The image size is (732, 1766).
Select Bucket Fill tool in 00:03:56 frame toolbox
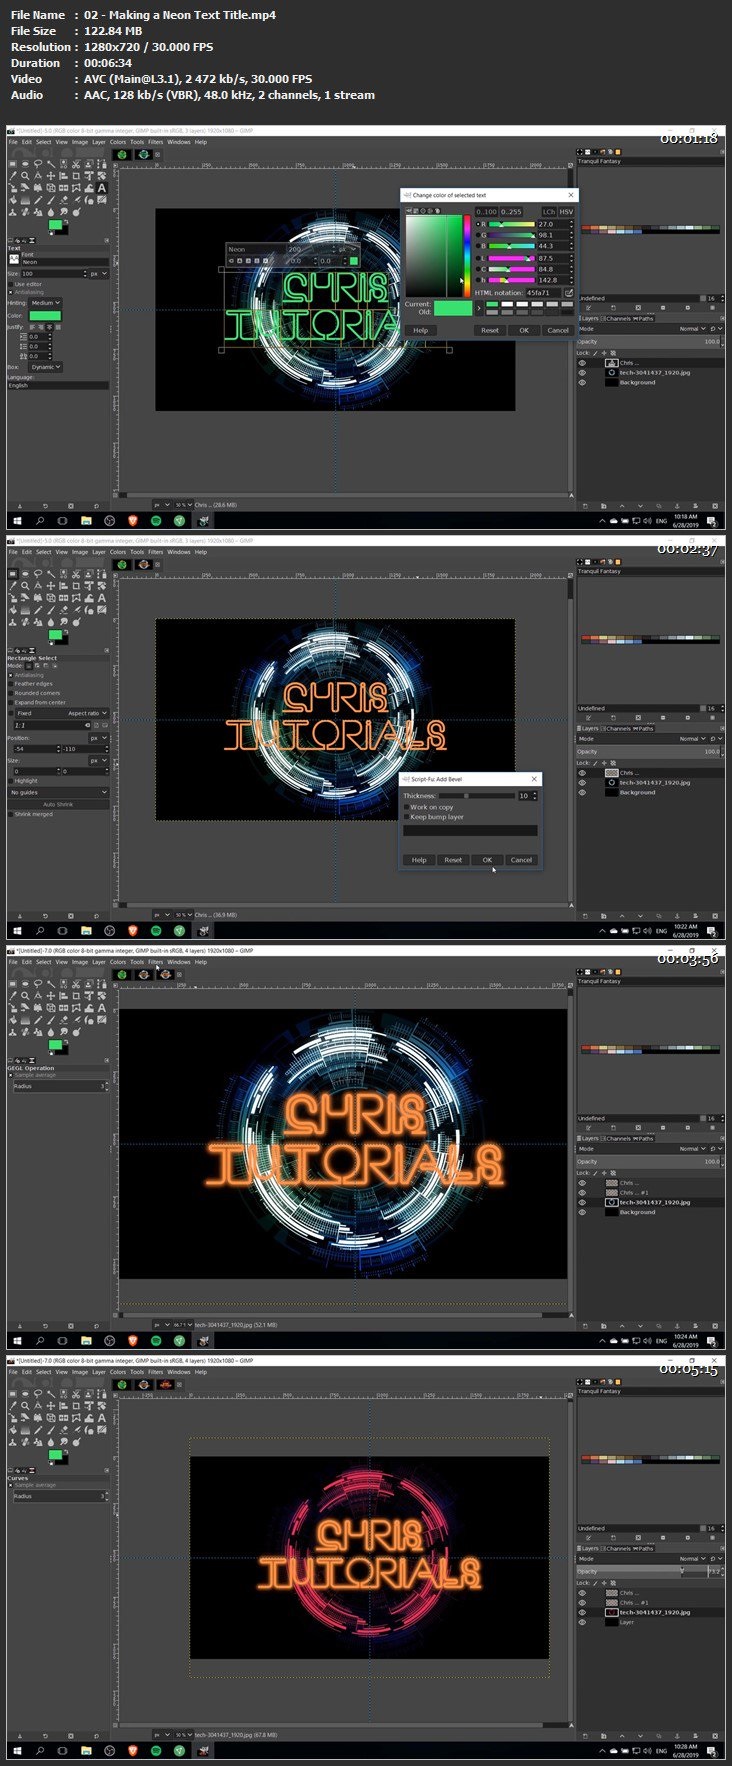tap(12, 1019)
